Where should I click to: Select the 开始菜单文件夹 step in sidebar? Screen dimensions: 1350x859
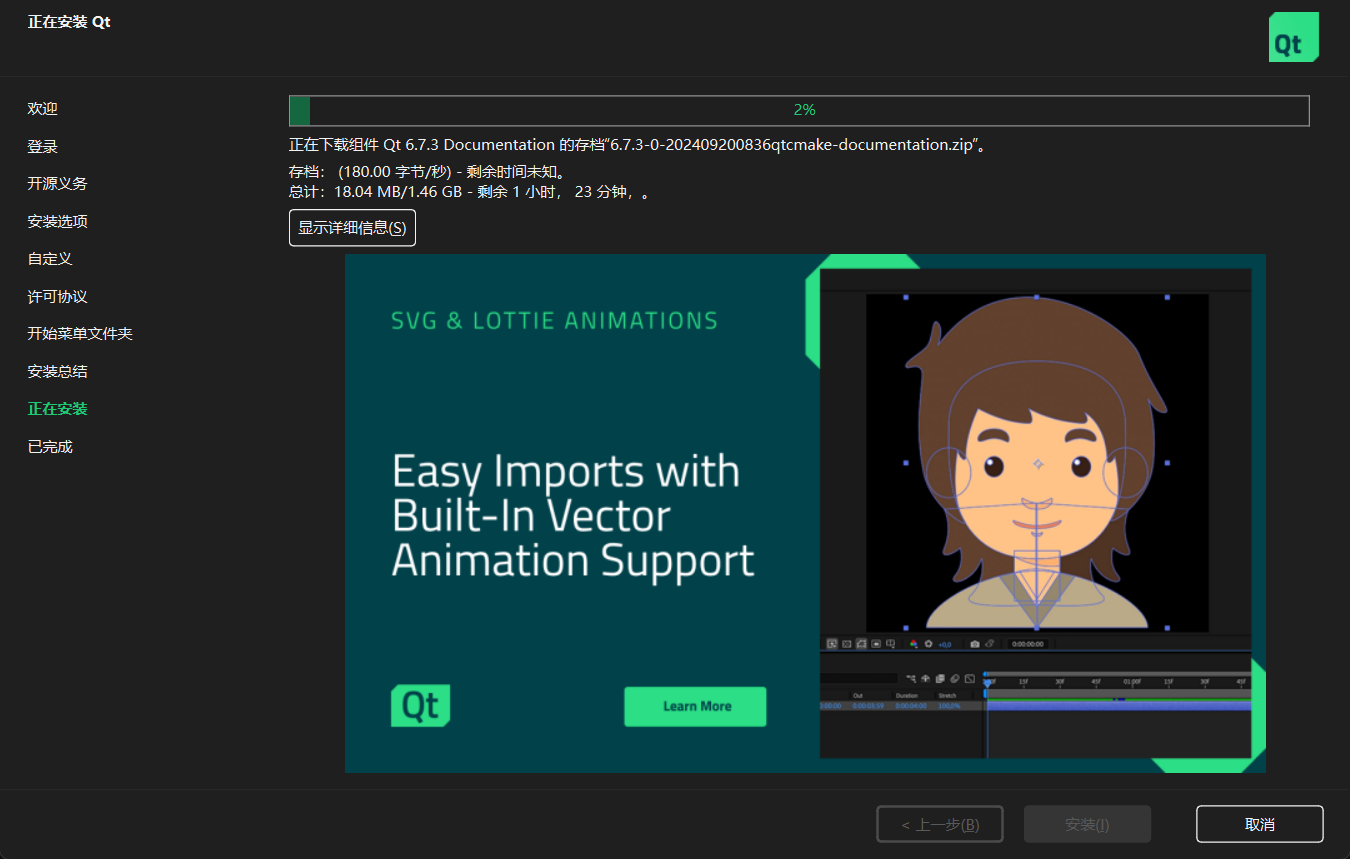coord(80,334)
